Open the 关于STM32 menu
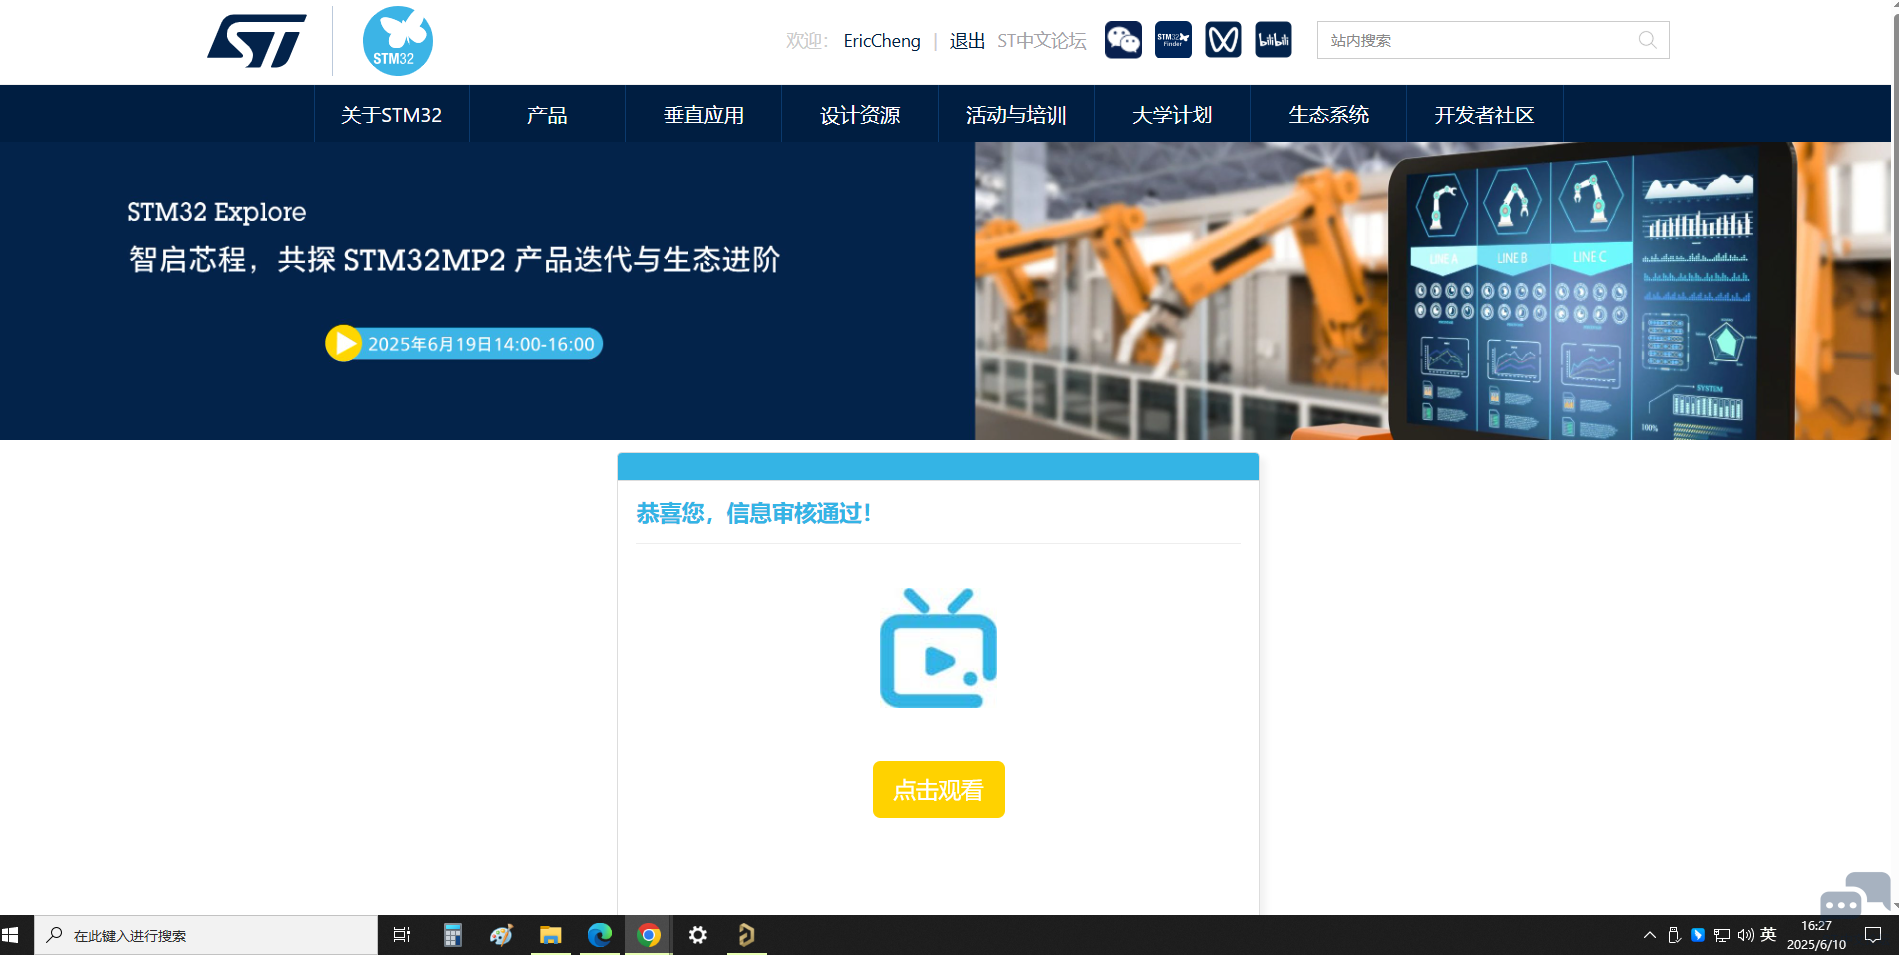 point(391,114)
